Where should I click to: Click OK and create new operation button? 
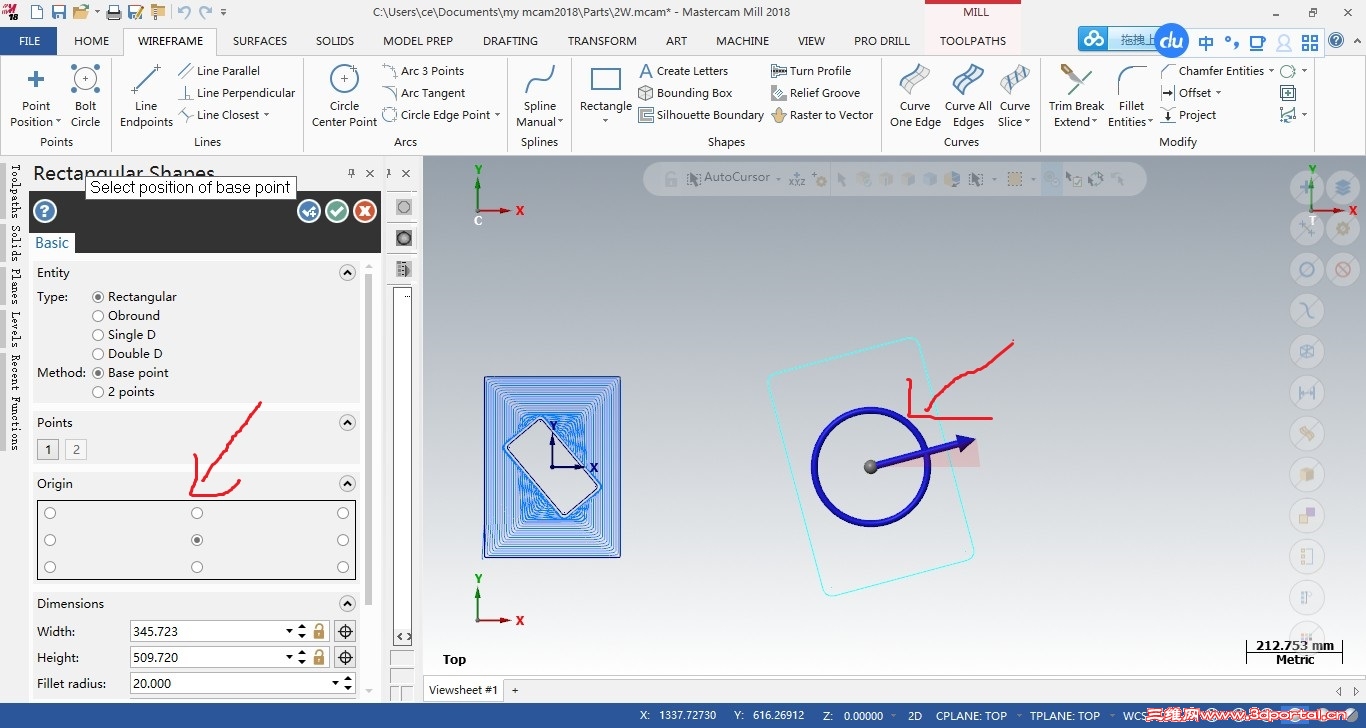[x=309, y=211]
